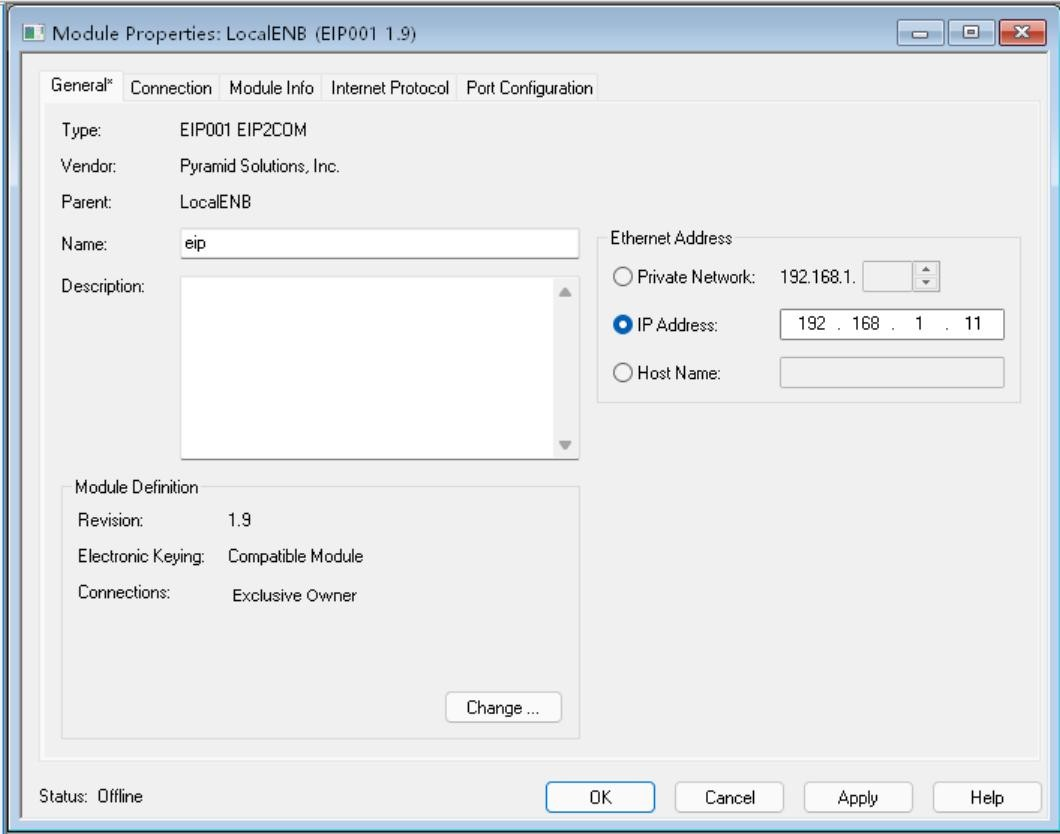This screenshot has height=834, width=1060.
Task: Click the second IP octet 168
Action: click(x=865, y=324)
